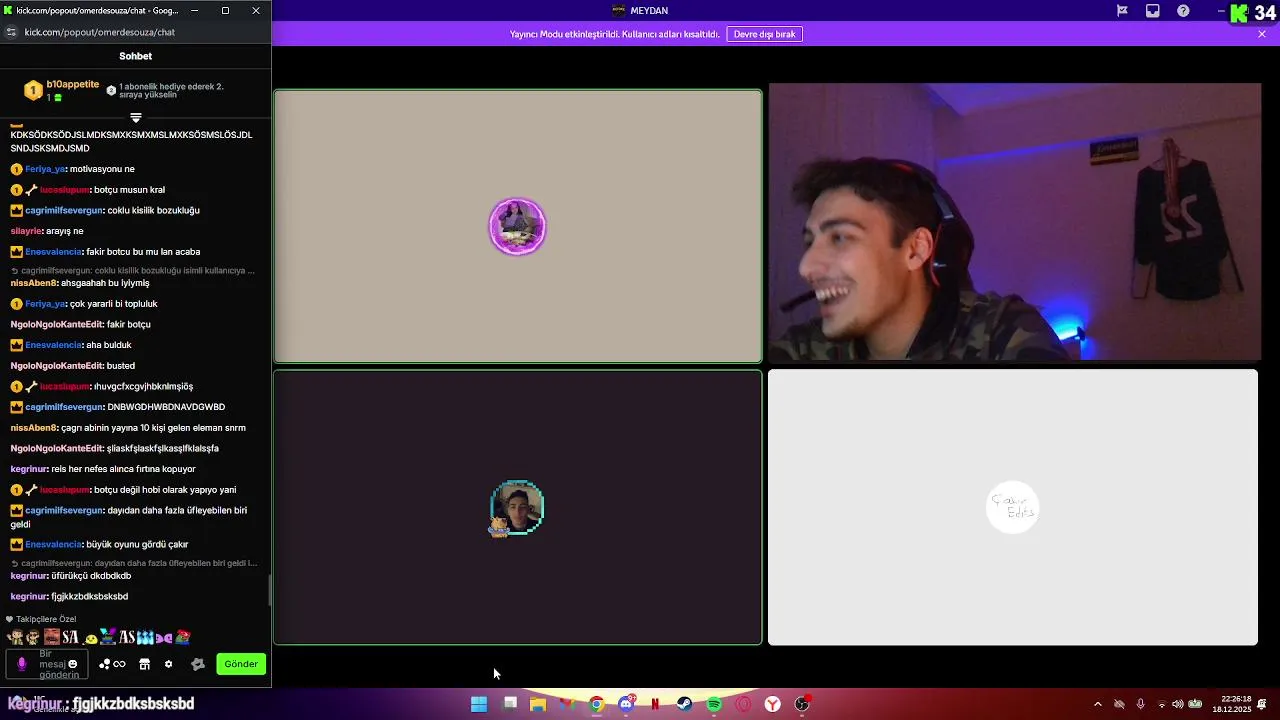Open the chat shop storefront icon
Screen dimensions: 1280x720
[144, 664]
